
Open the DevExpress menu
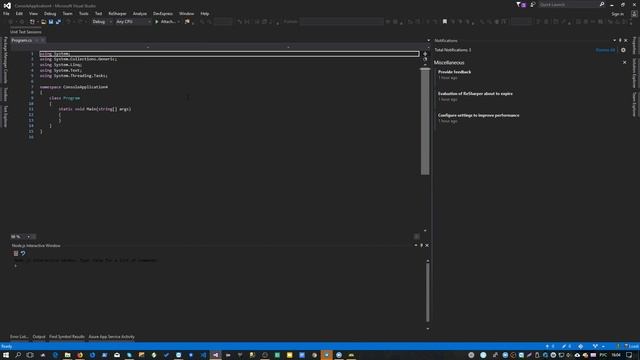click(163, 13)
